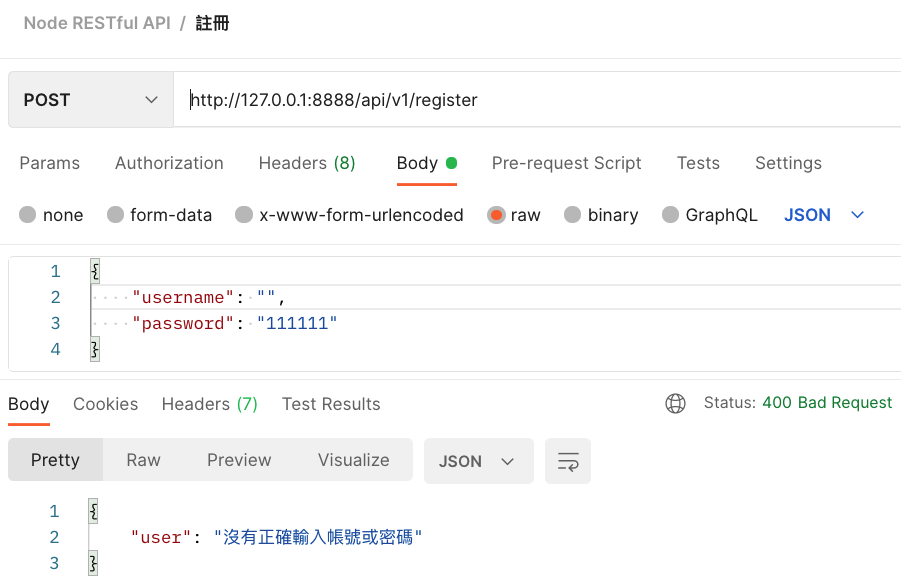Open the request Headers (8) tab
Screen dimensions: 901x583
coord(307,163)
